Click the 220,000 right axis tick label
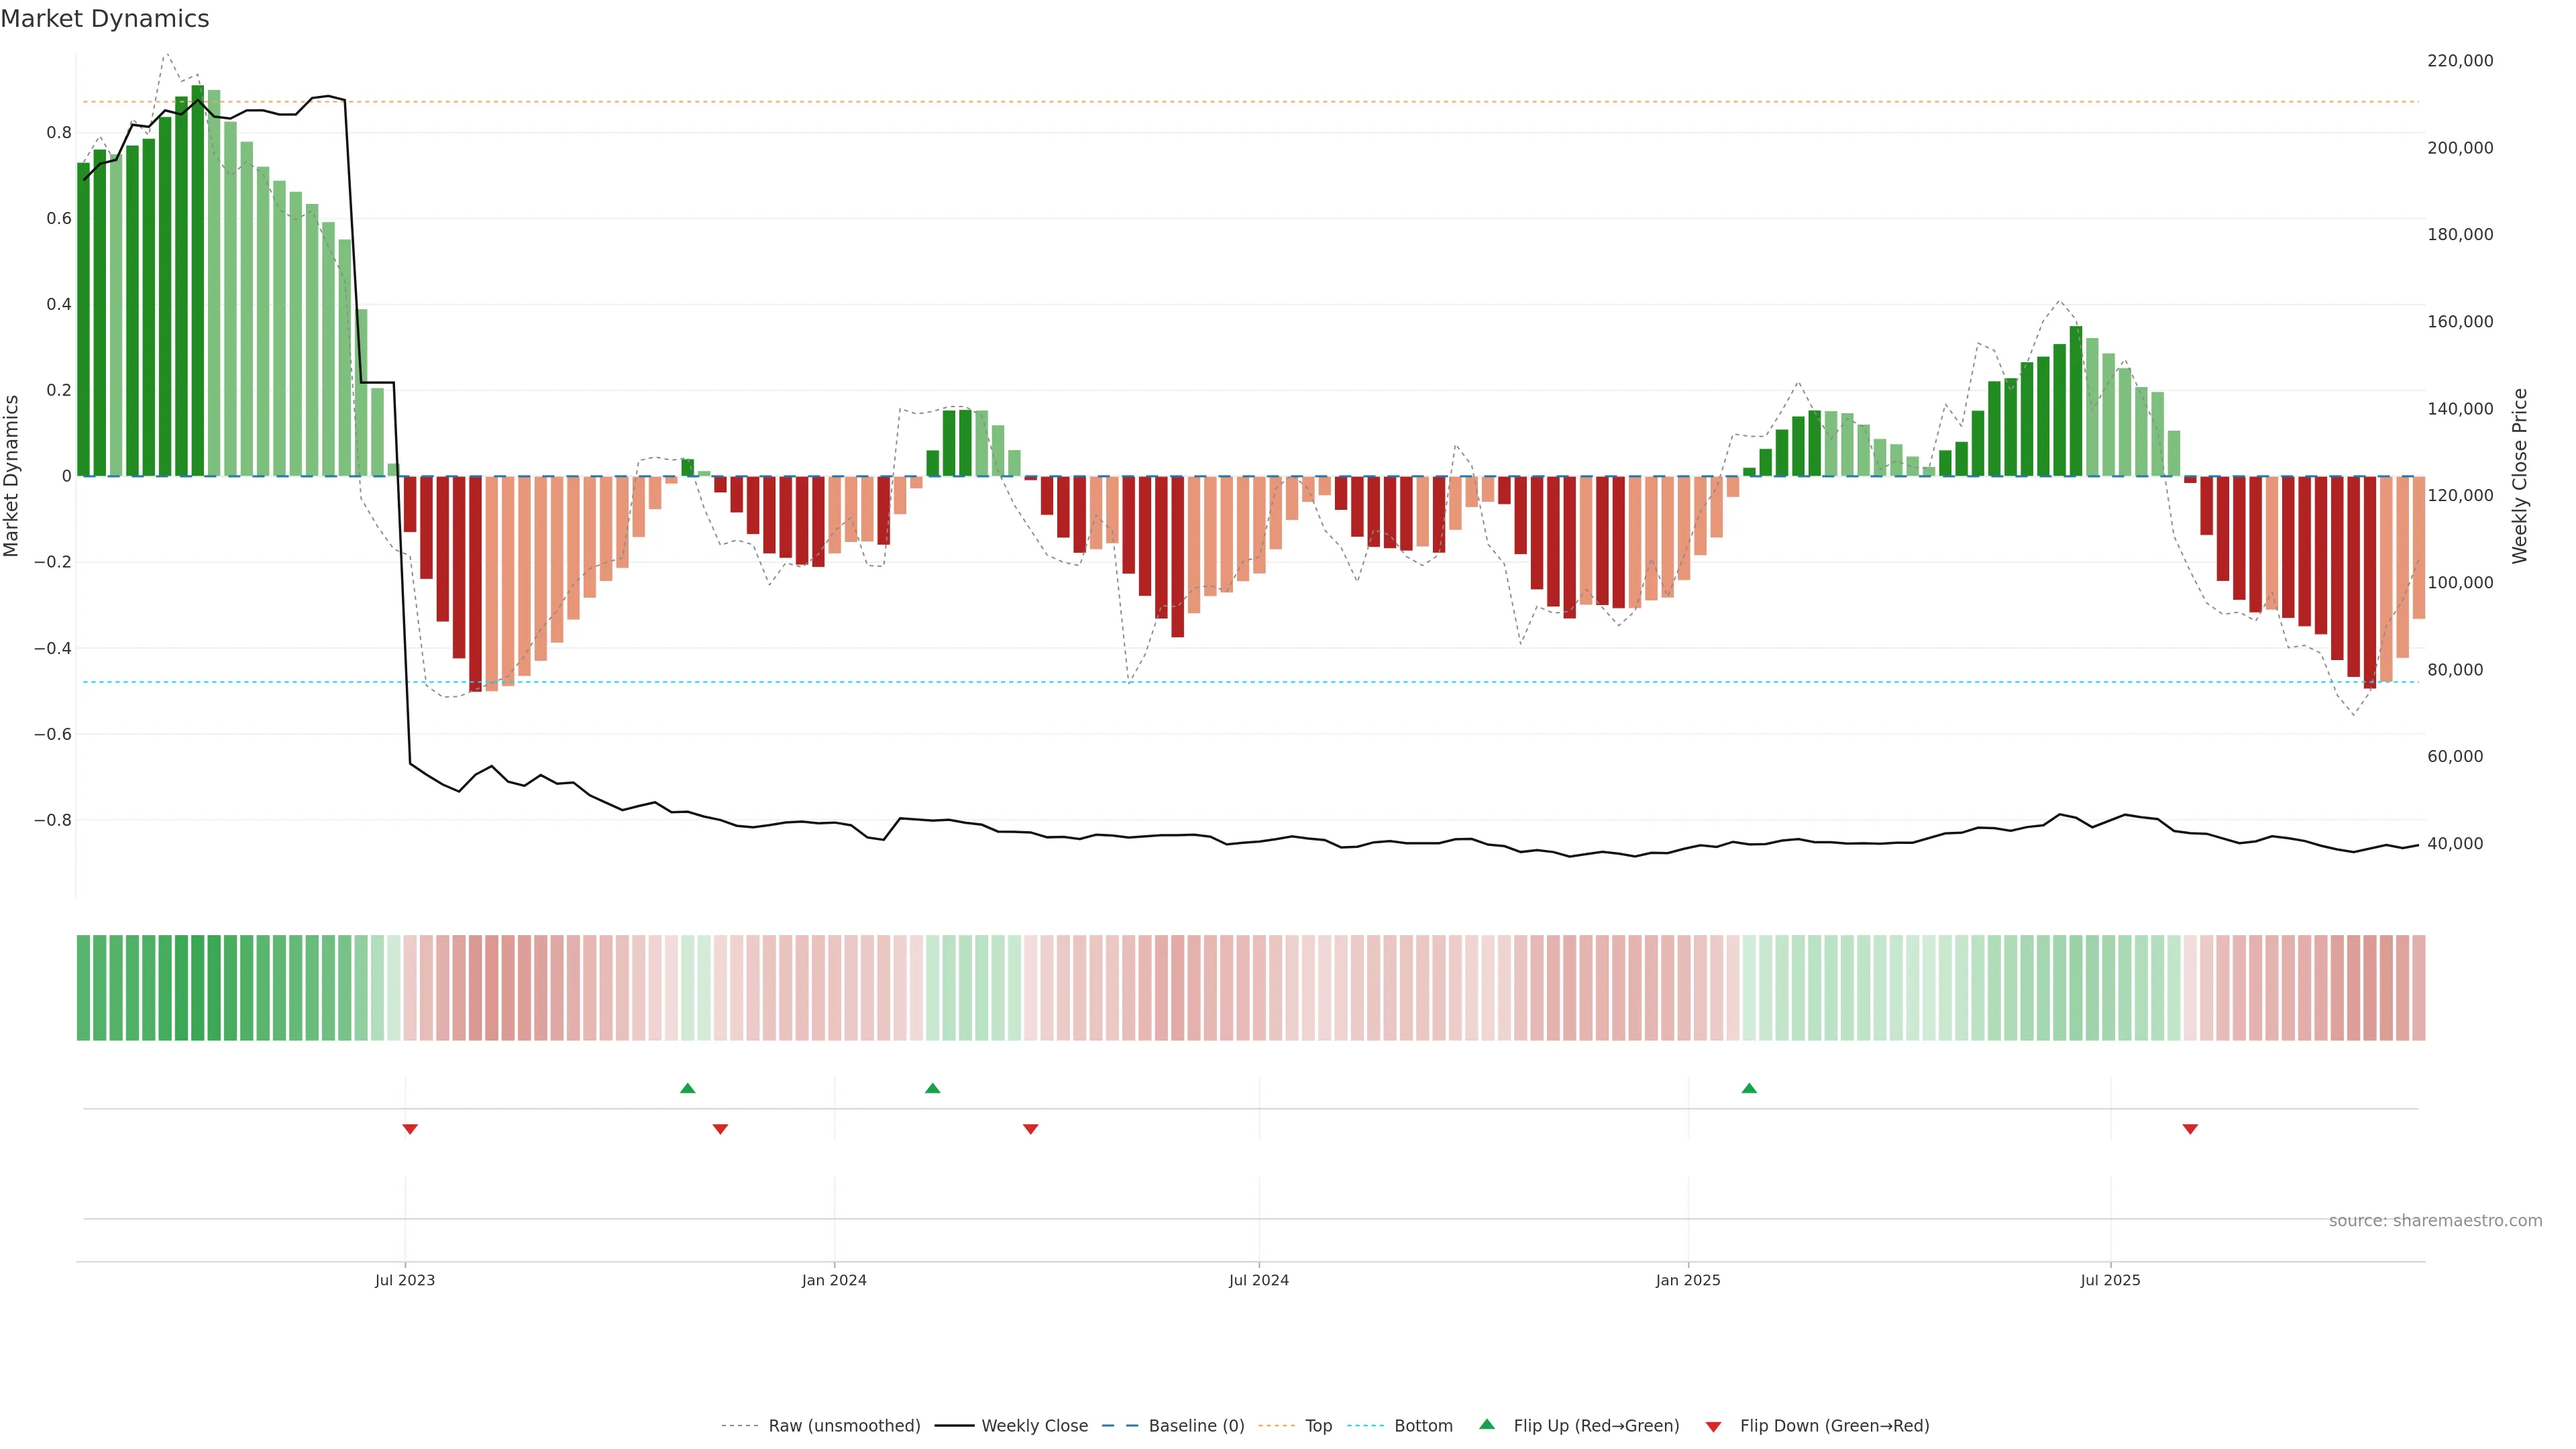 coord(2460,61)
